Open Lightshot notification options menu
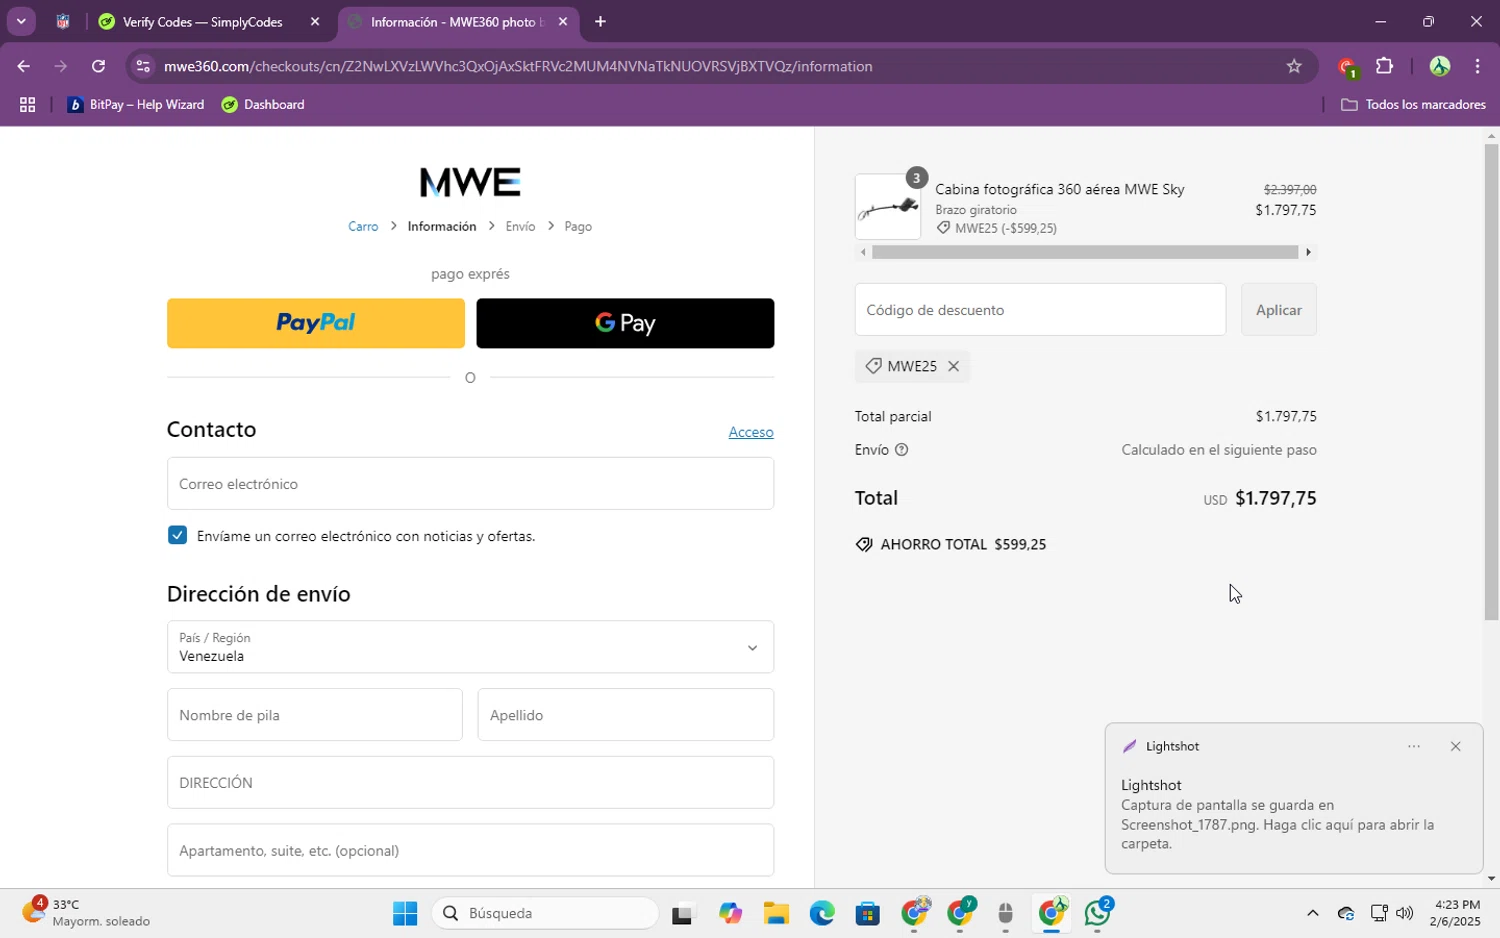This screenshot has height=938, width=1500. (x=1414, y=747)
